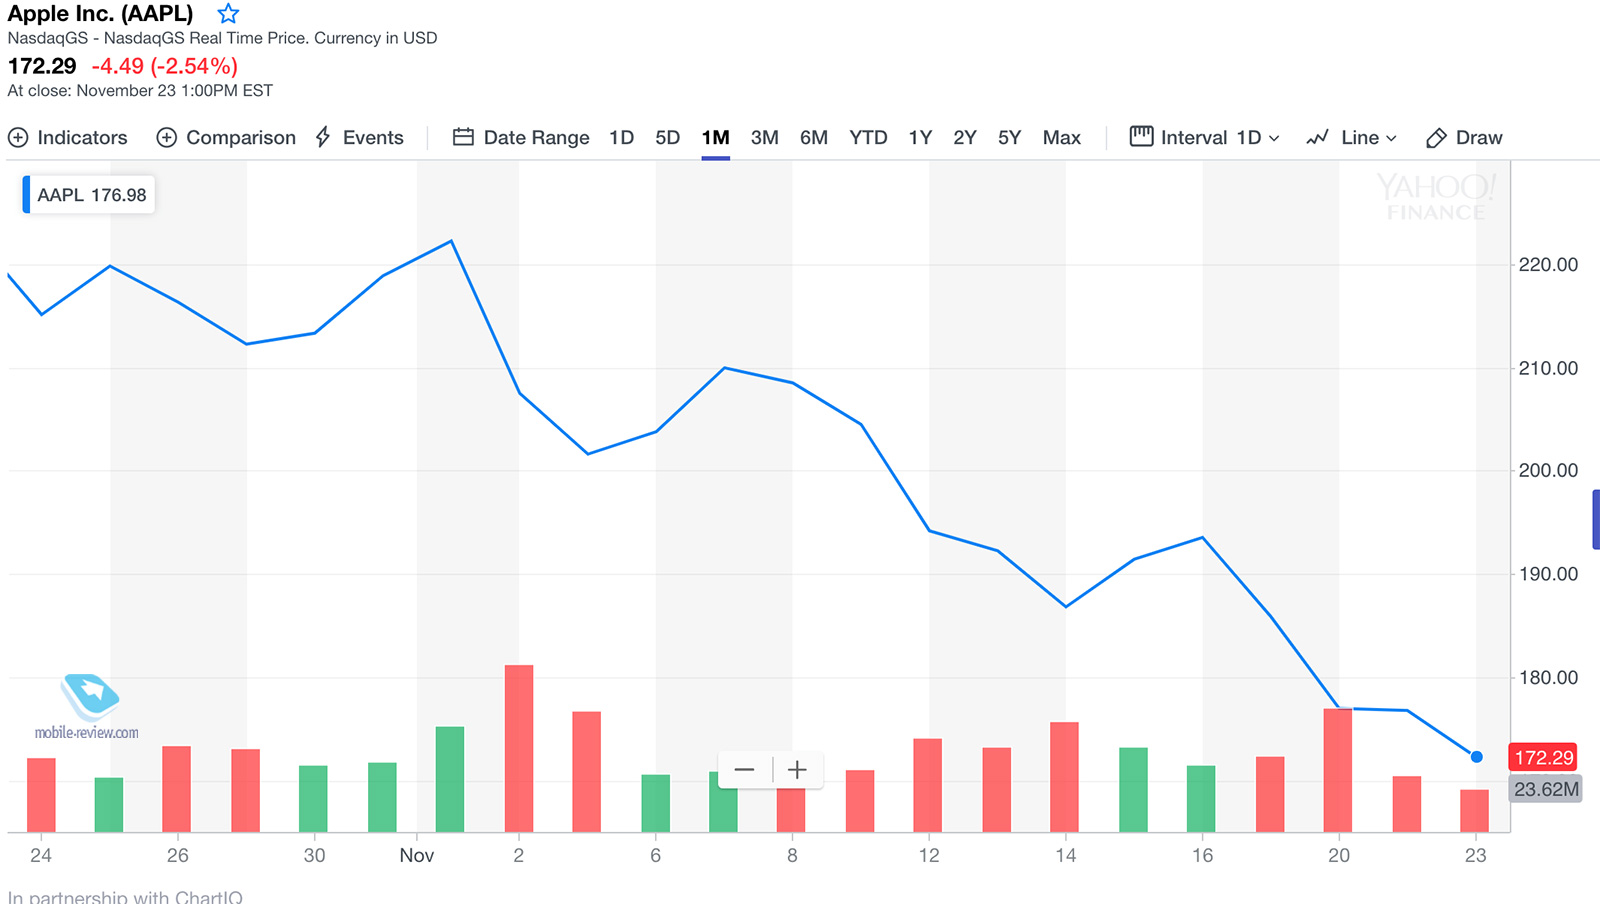Image resolution: width=1600 pixels, height=904 pixels.
Task: Click the 23.62M volume tag
Action: pyautogui.click(x=1546, y=789)
